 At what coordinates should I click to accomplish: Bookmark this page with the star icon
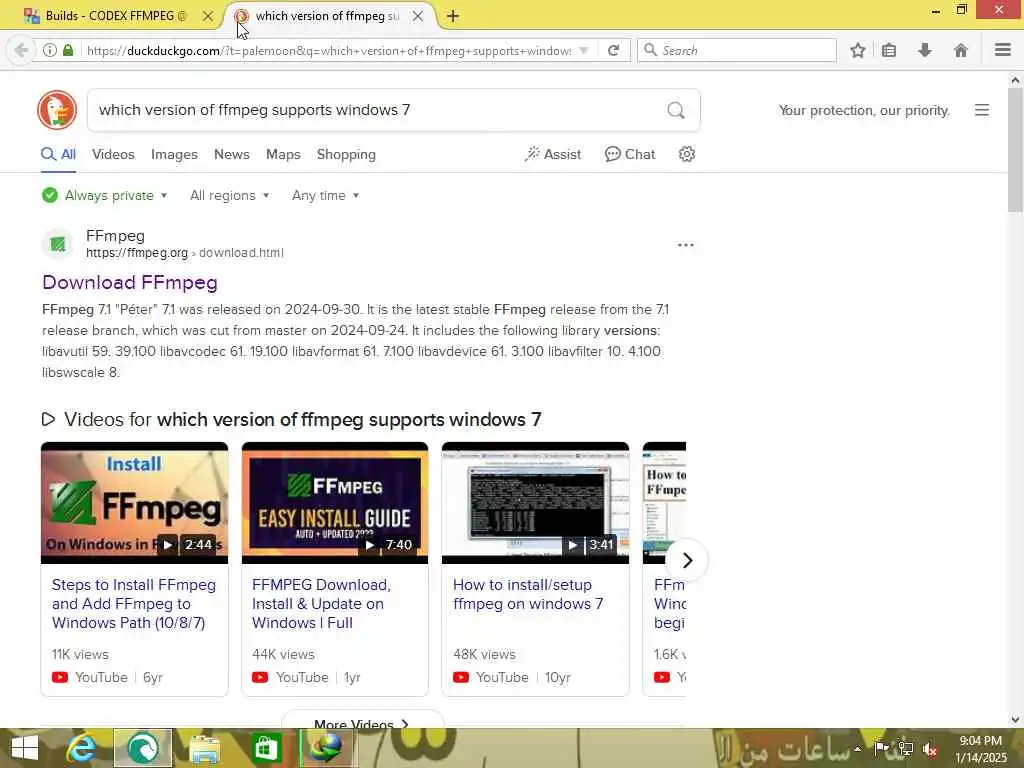(857, 50)
